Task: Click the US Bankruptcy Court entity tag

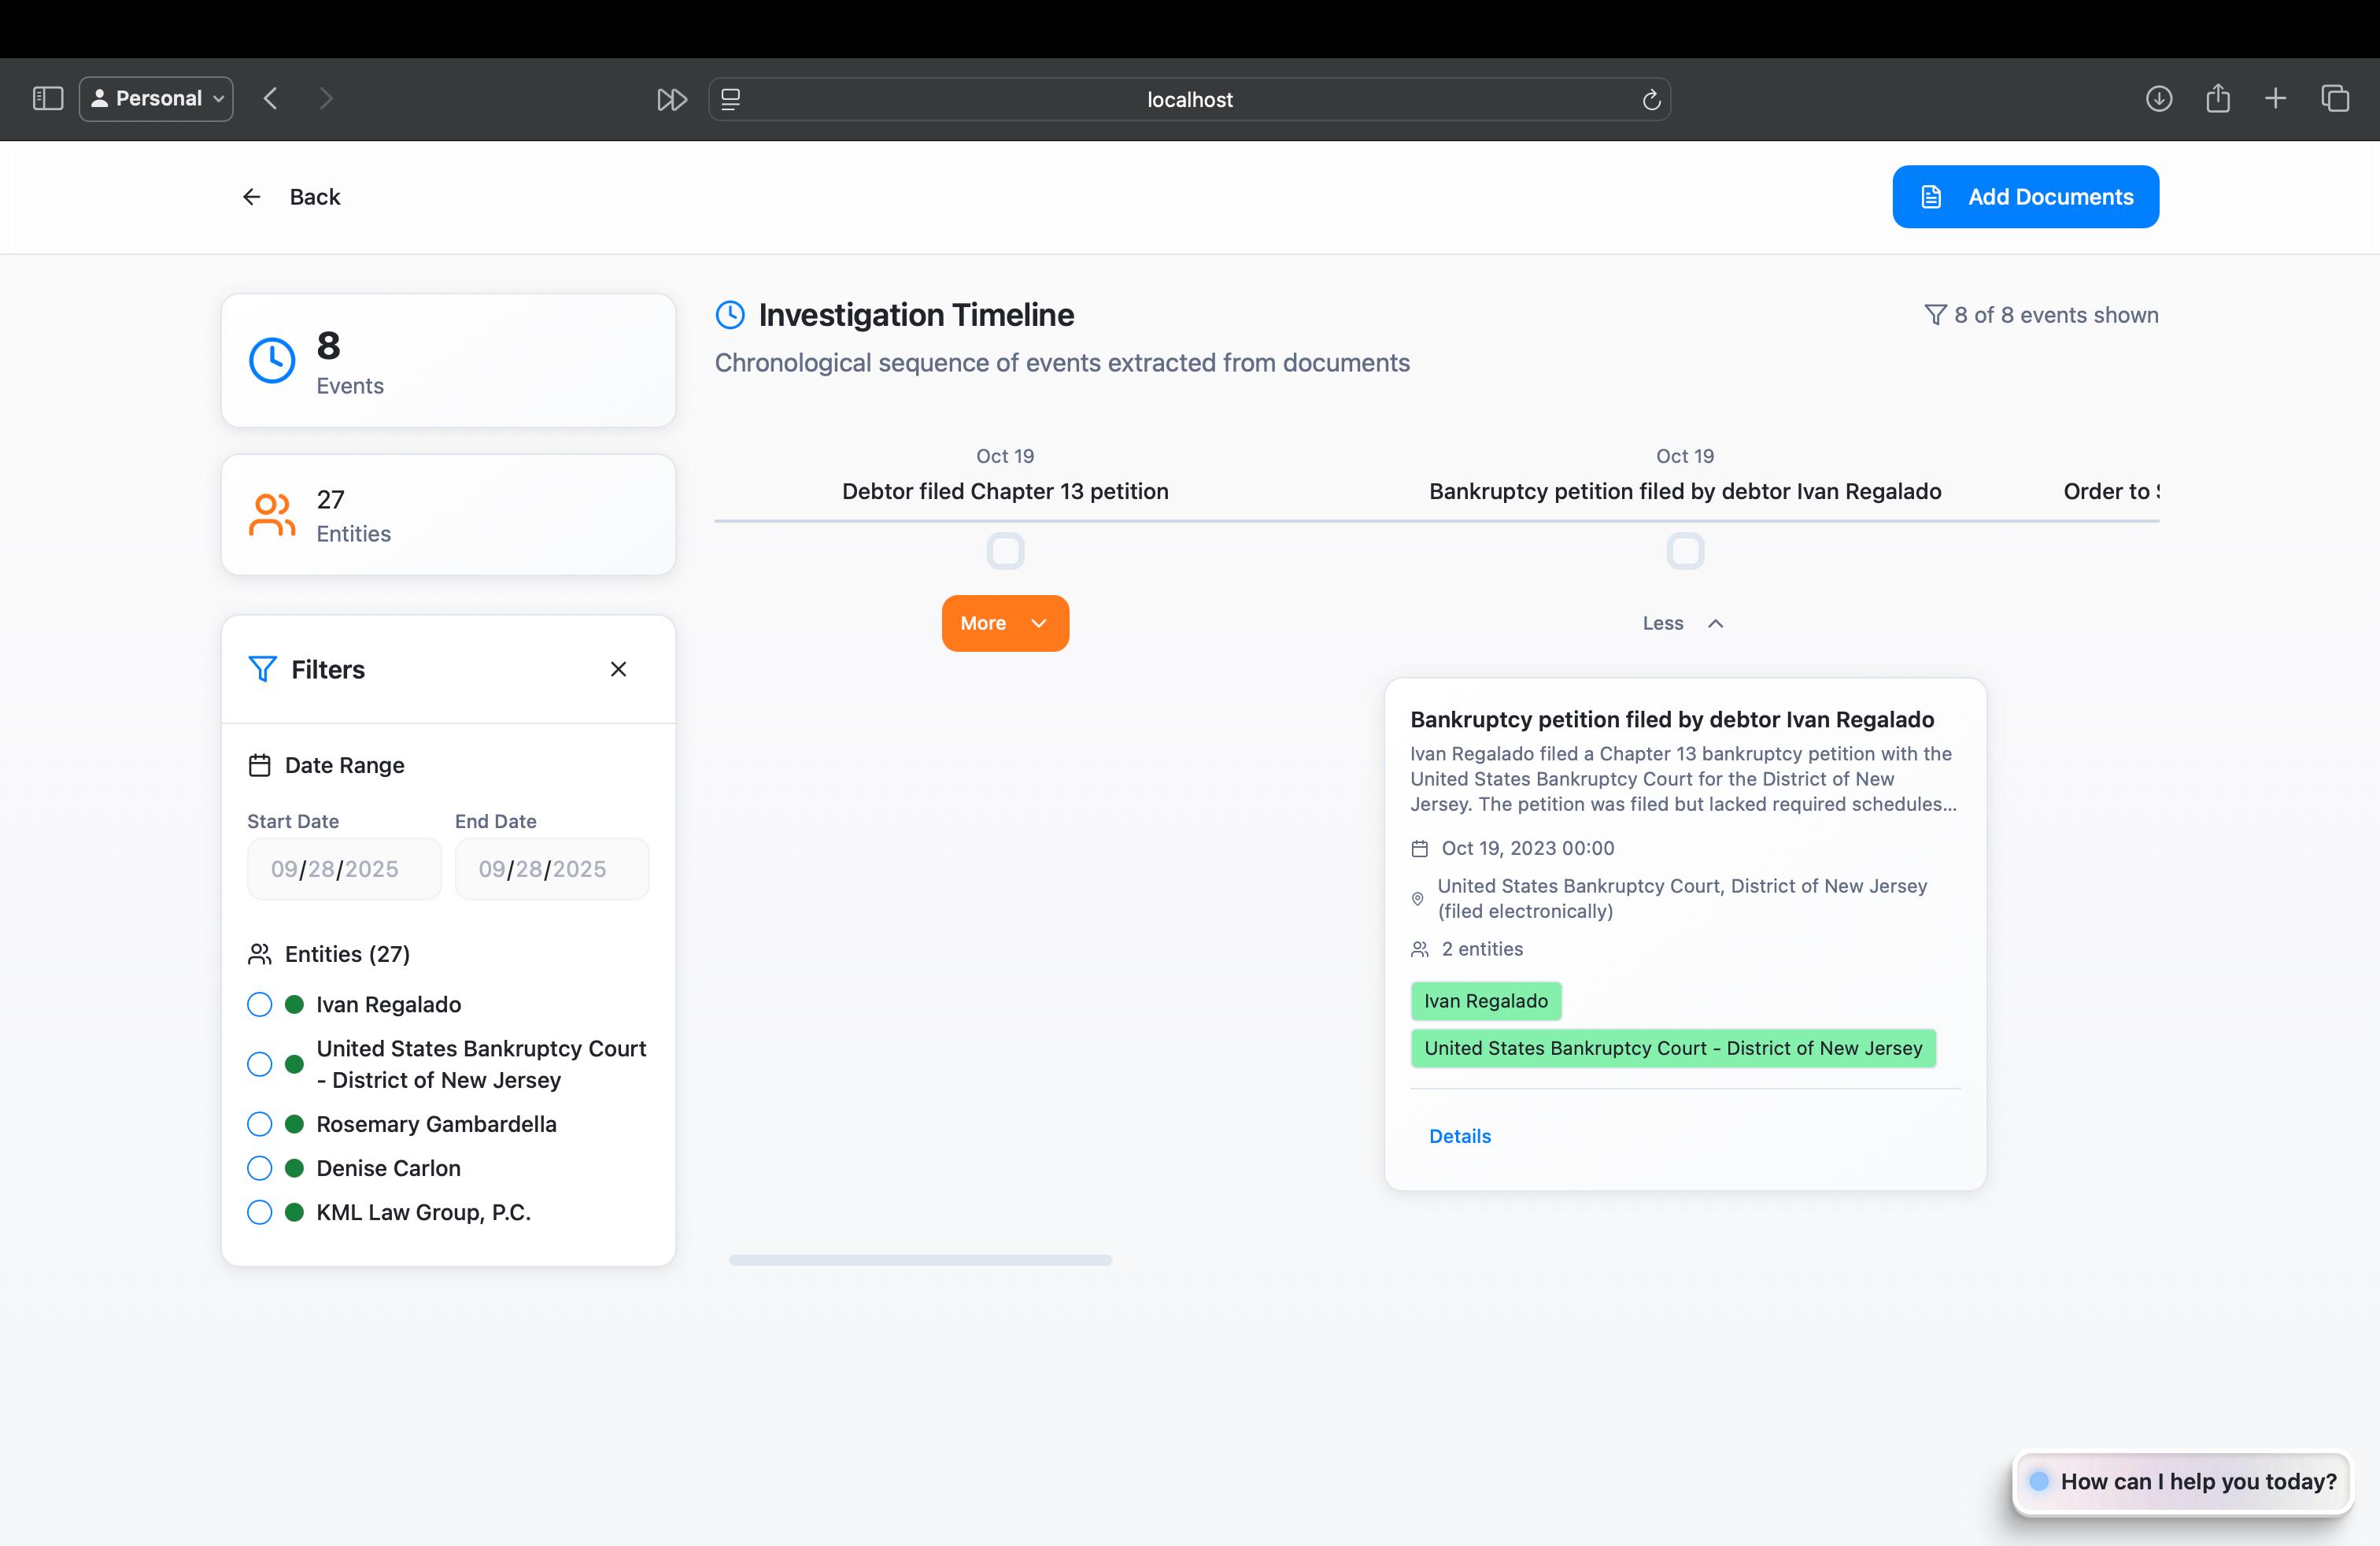Action: pos(1672,1048)
